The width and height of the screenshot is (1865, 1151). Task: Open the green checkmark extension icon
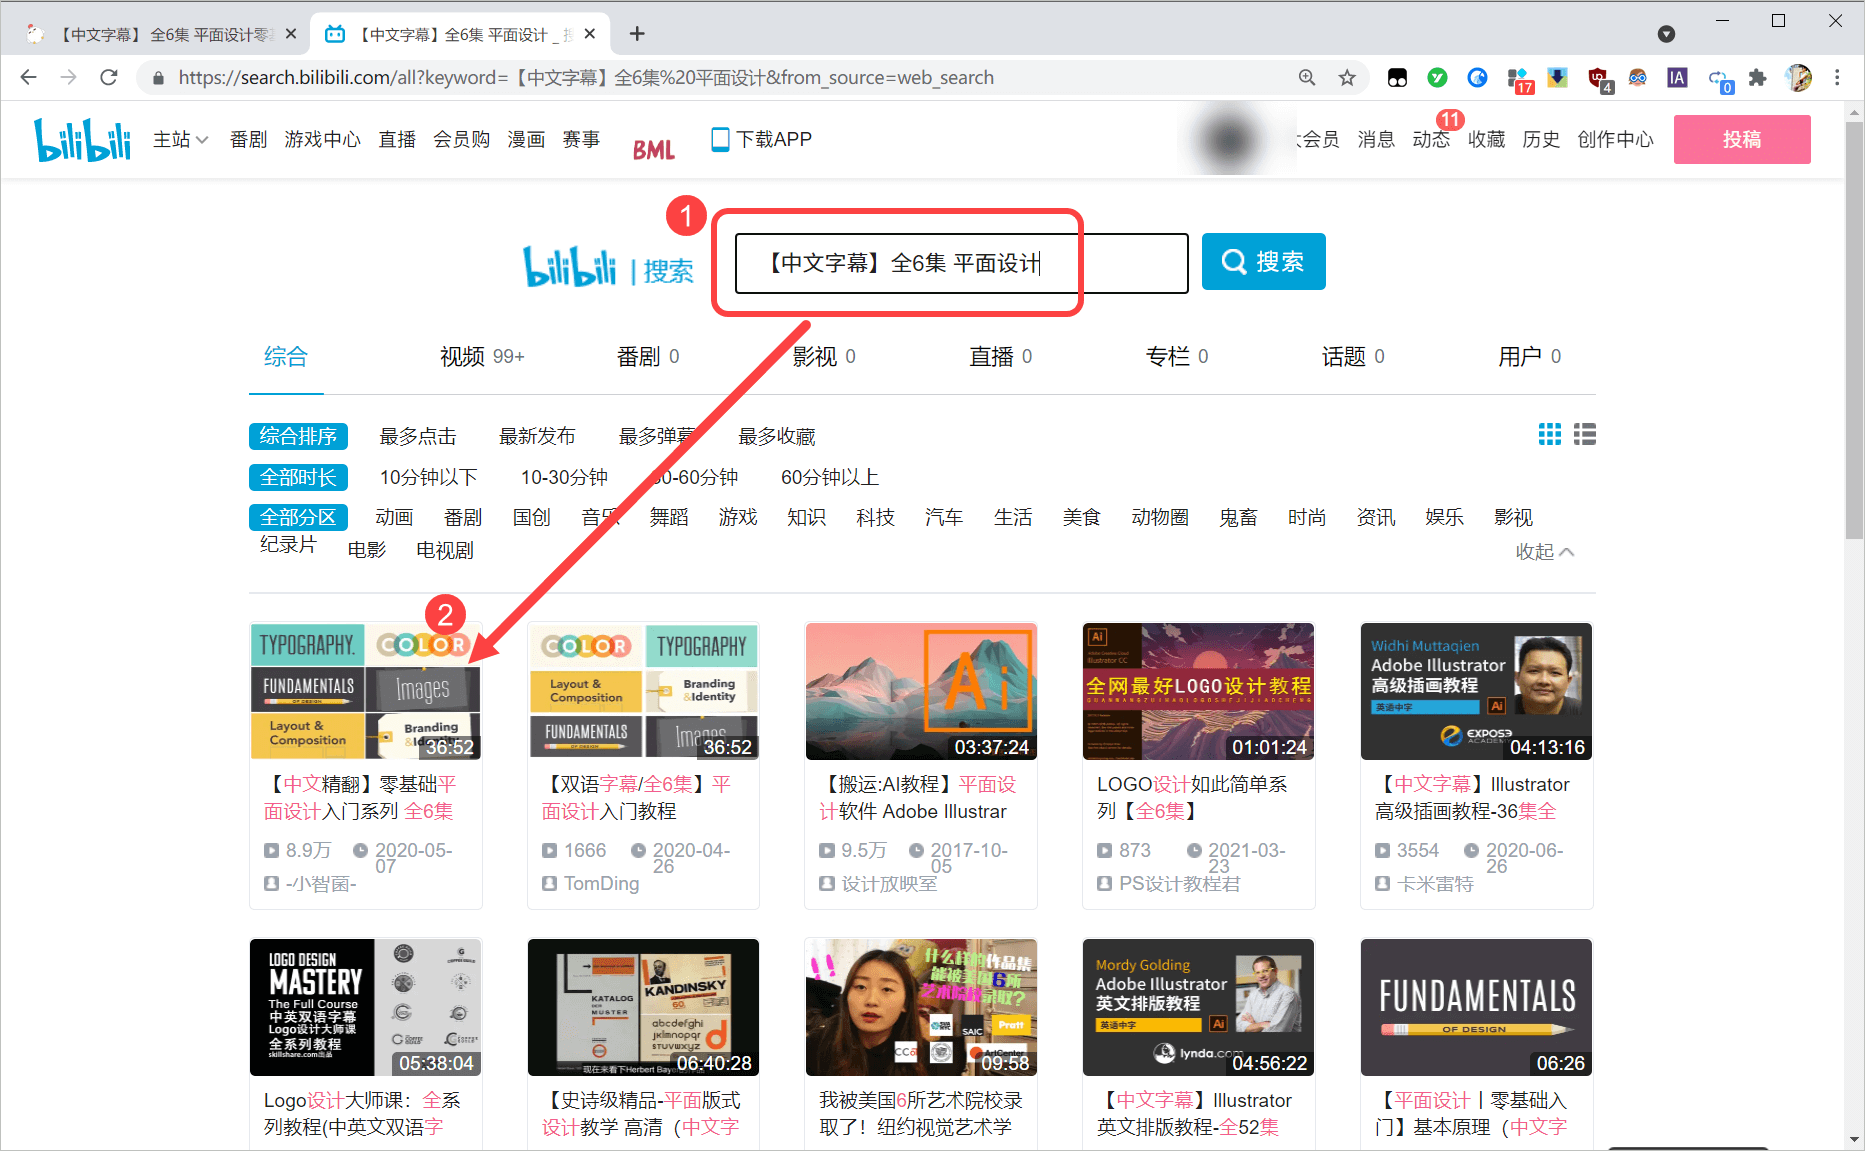pyautogui.click(x=1437, y=77)
